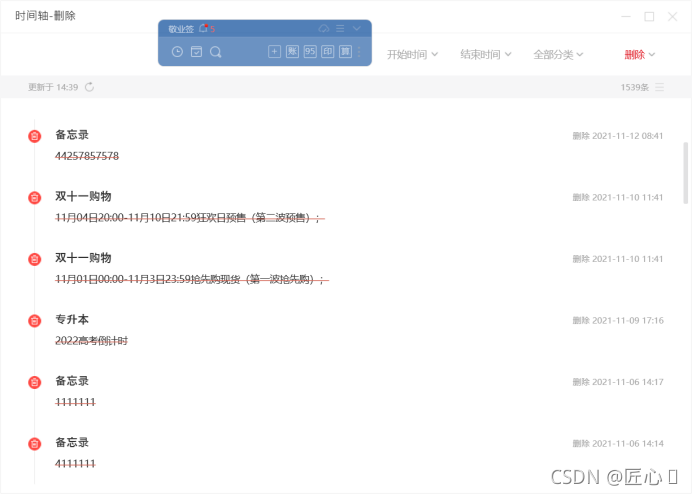Image resolution: width=693 pixels, height=495 pixels.
Task: Click the struck-through text 1111111
Action: [x=75, y=402]
